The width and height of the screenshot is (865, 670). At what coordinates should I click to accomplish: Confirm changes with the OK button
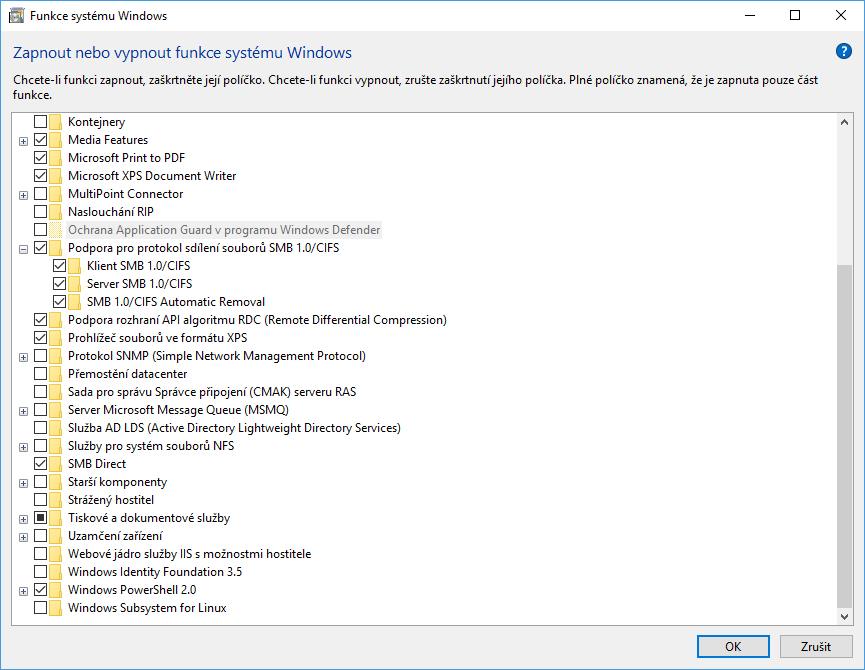click(x=733, y=646)
